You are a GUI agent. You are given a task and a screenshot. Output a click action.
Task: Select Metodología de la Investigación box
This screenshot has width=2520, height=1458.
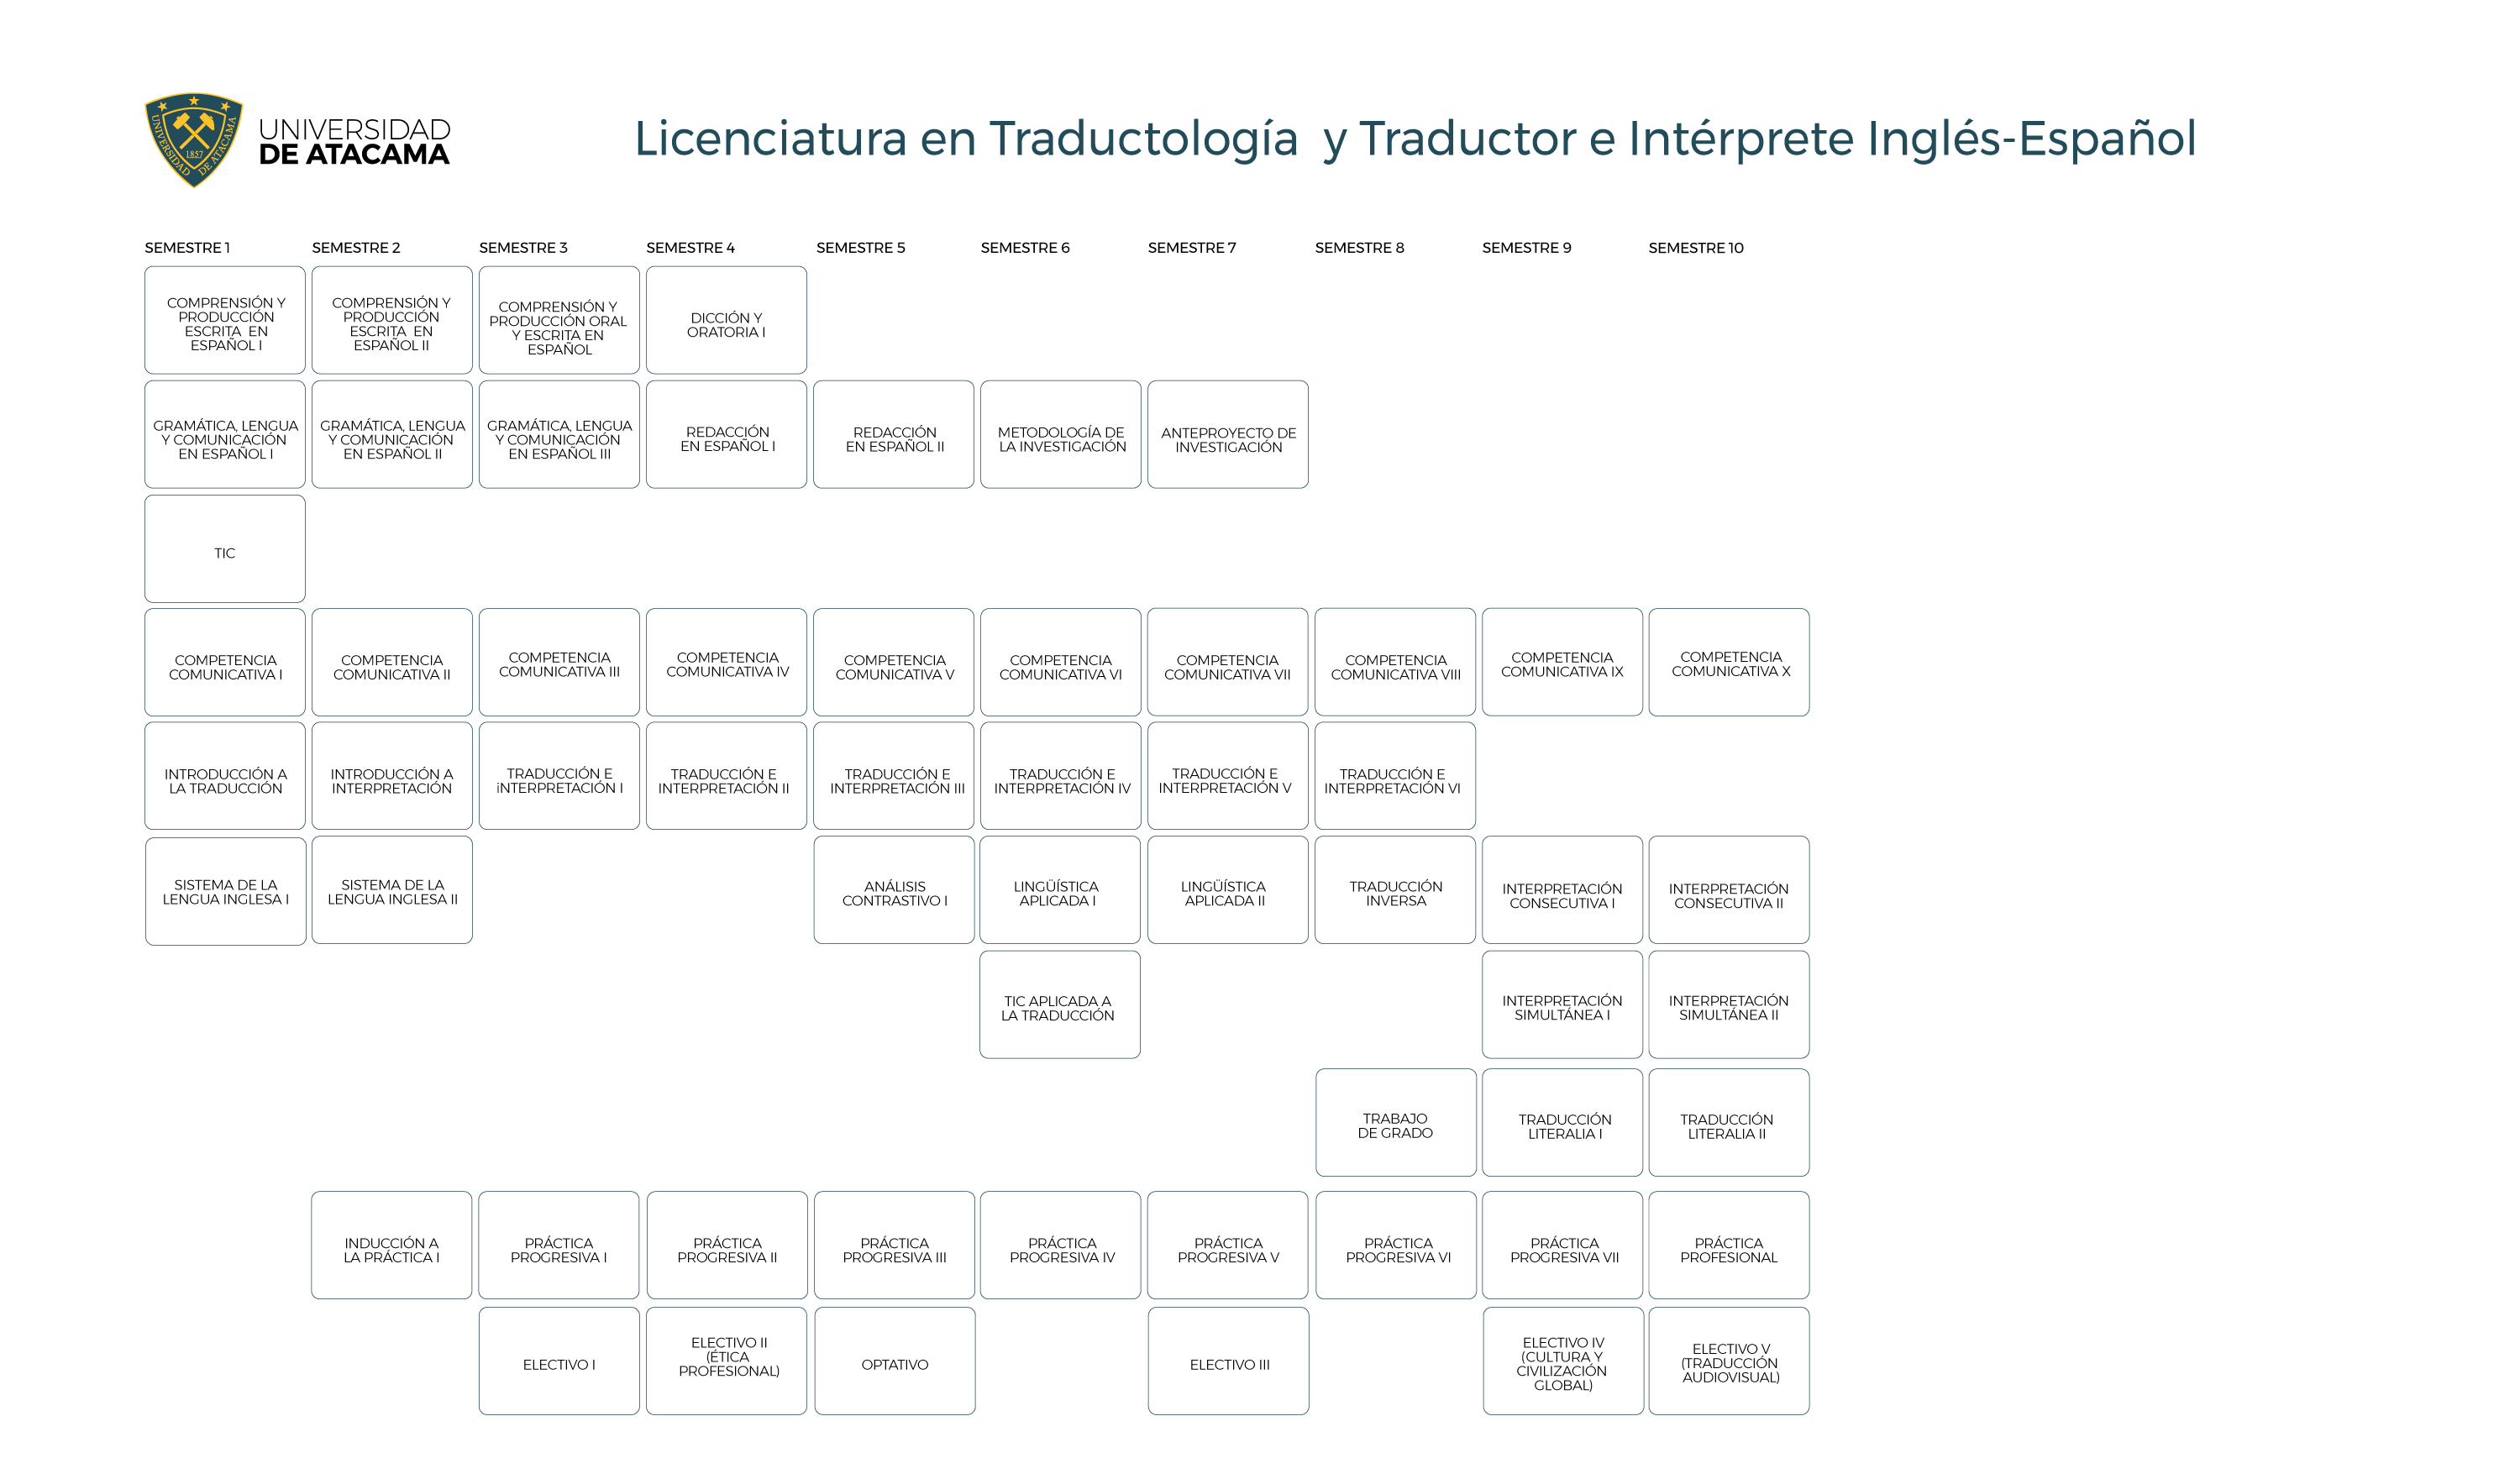tap(1060, 434)
